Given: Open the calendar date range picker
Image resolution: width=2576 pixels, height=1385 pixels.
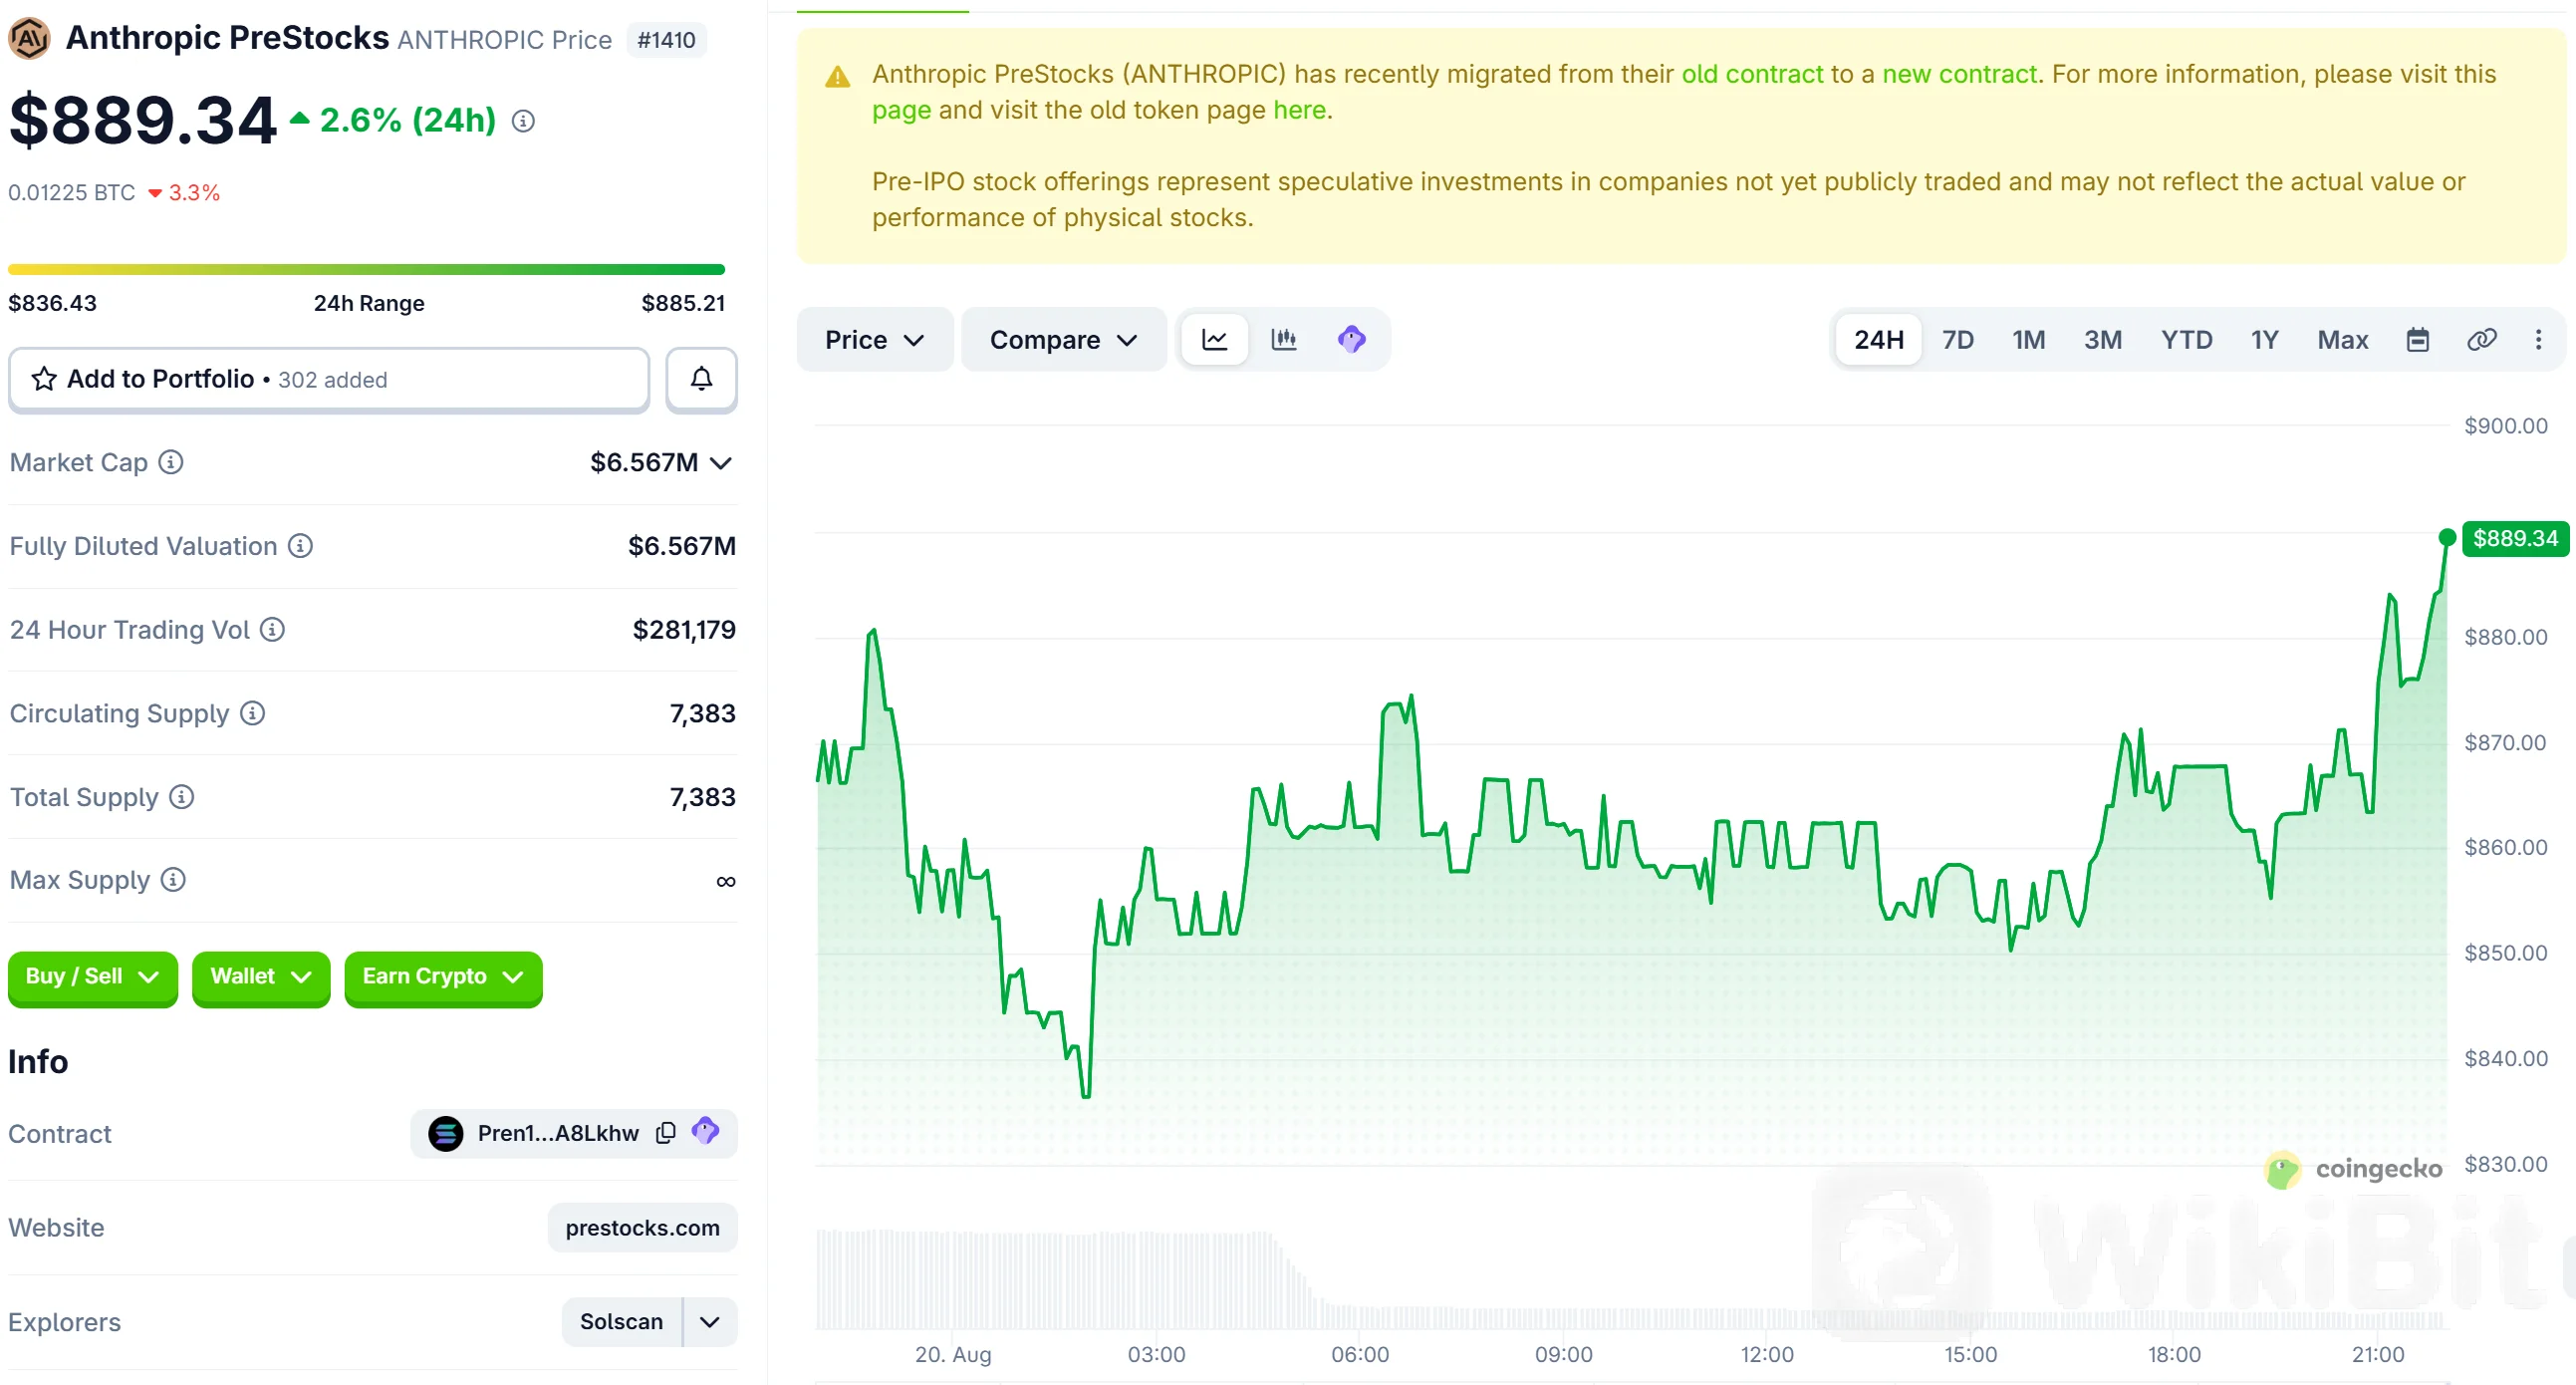Looking at the screenshot, I should [x=2417, y=340].
